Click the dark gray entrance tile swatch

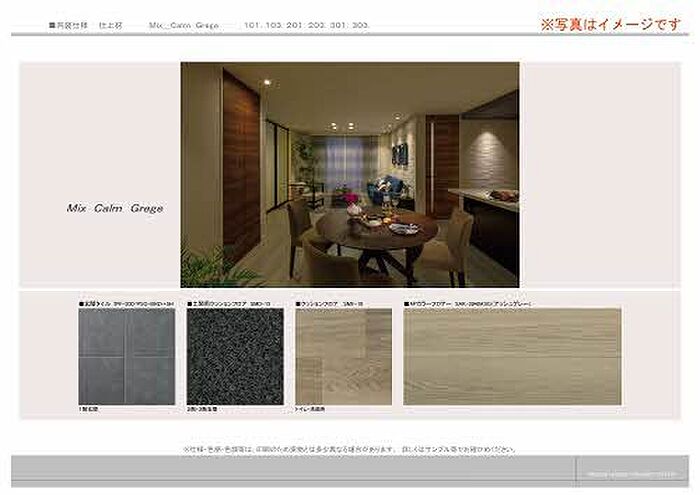tap(126, 356)
